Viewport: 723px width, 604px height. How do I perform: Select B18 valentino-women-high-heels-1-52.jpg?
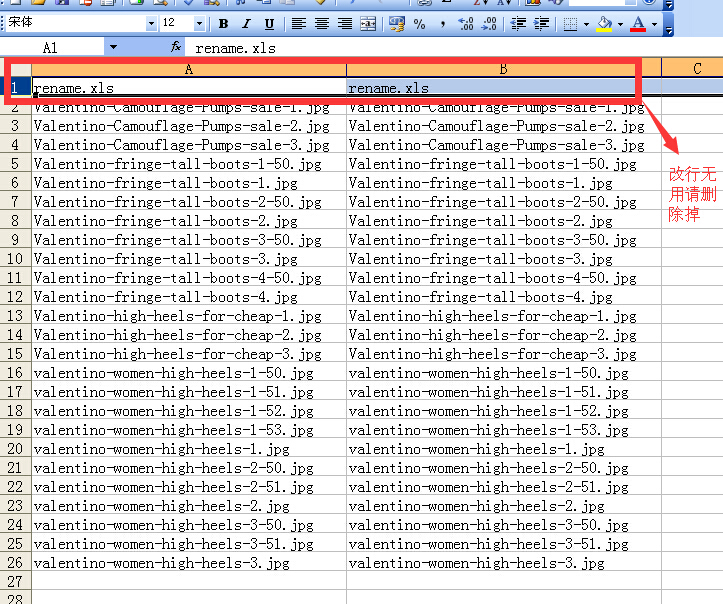pyautogui.click(x=504, y=411)
